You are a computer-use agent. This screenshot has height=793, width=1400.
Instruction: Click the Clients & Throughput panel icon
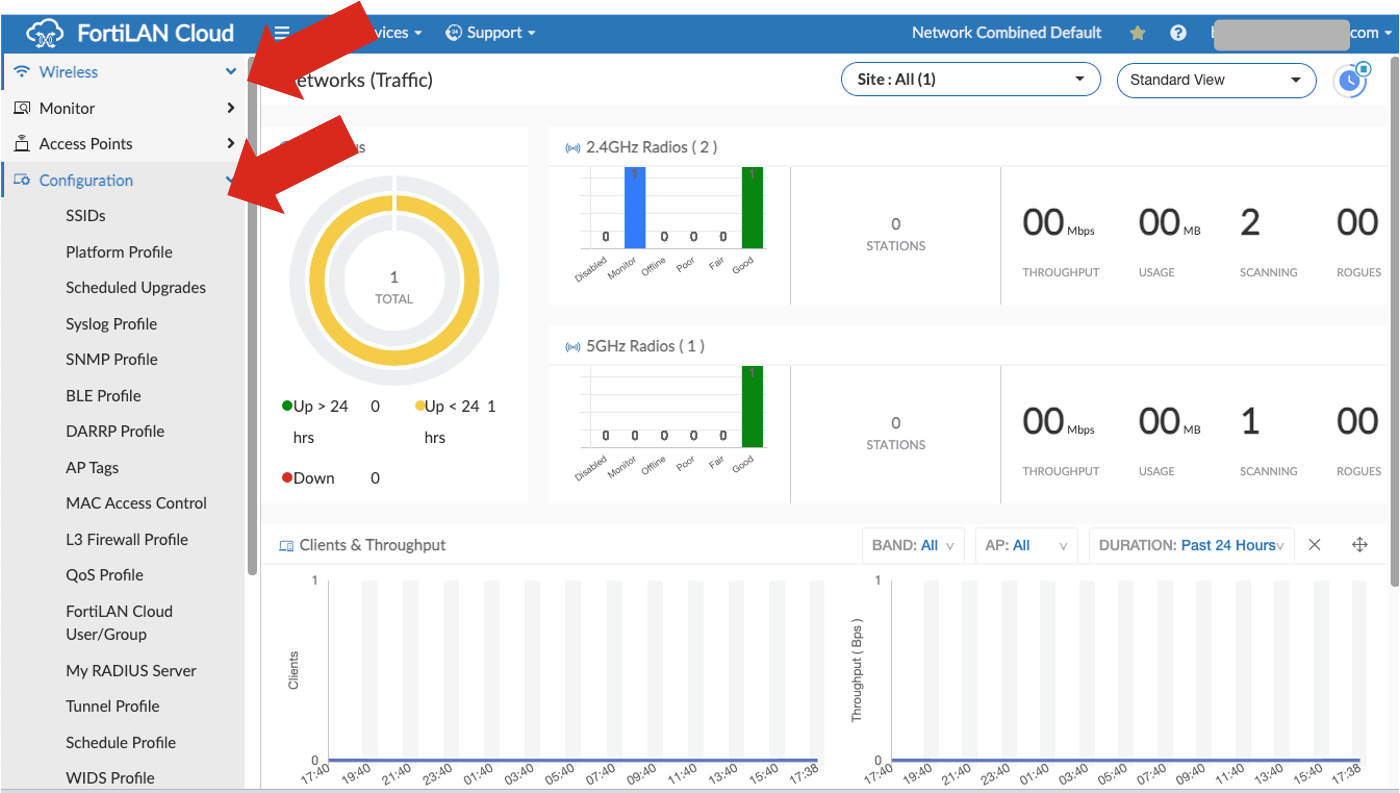click(285, 545)
